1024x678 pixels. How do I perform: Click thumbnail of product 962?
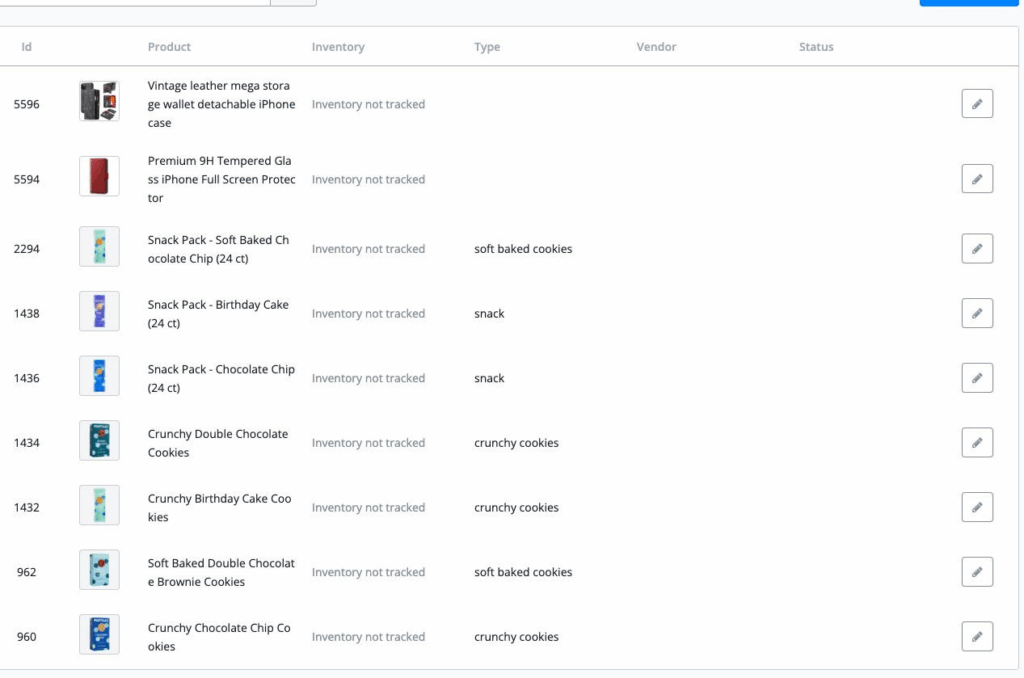tap(99, 570)
